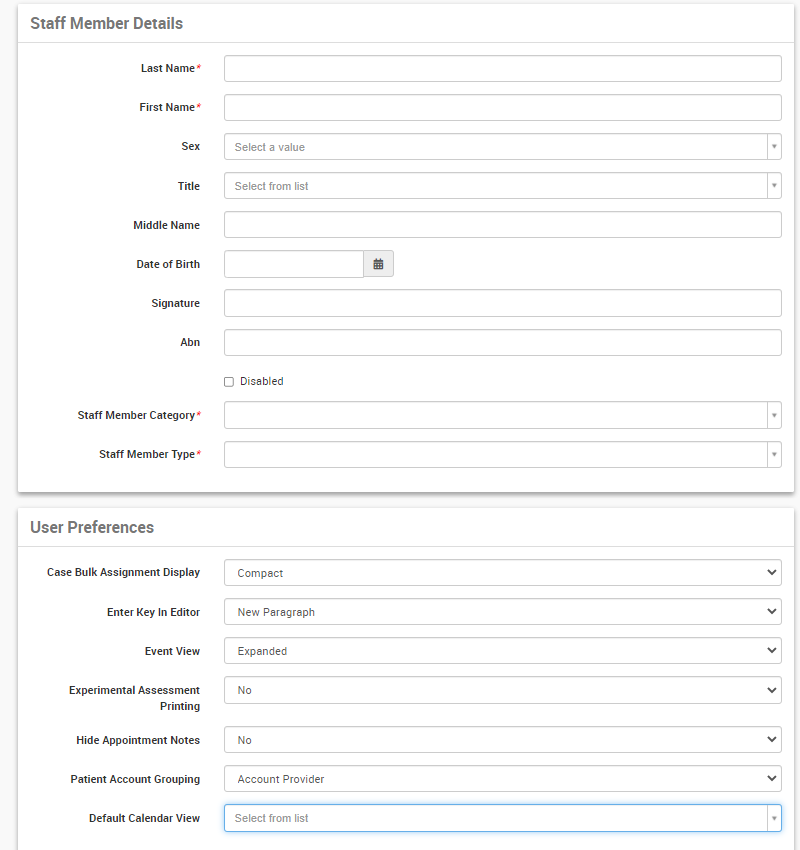Open Enter Key In Editor dropdown

point(502,612)
